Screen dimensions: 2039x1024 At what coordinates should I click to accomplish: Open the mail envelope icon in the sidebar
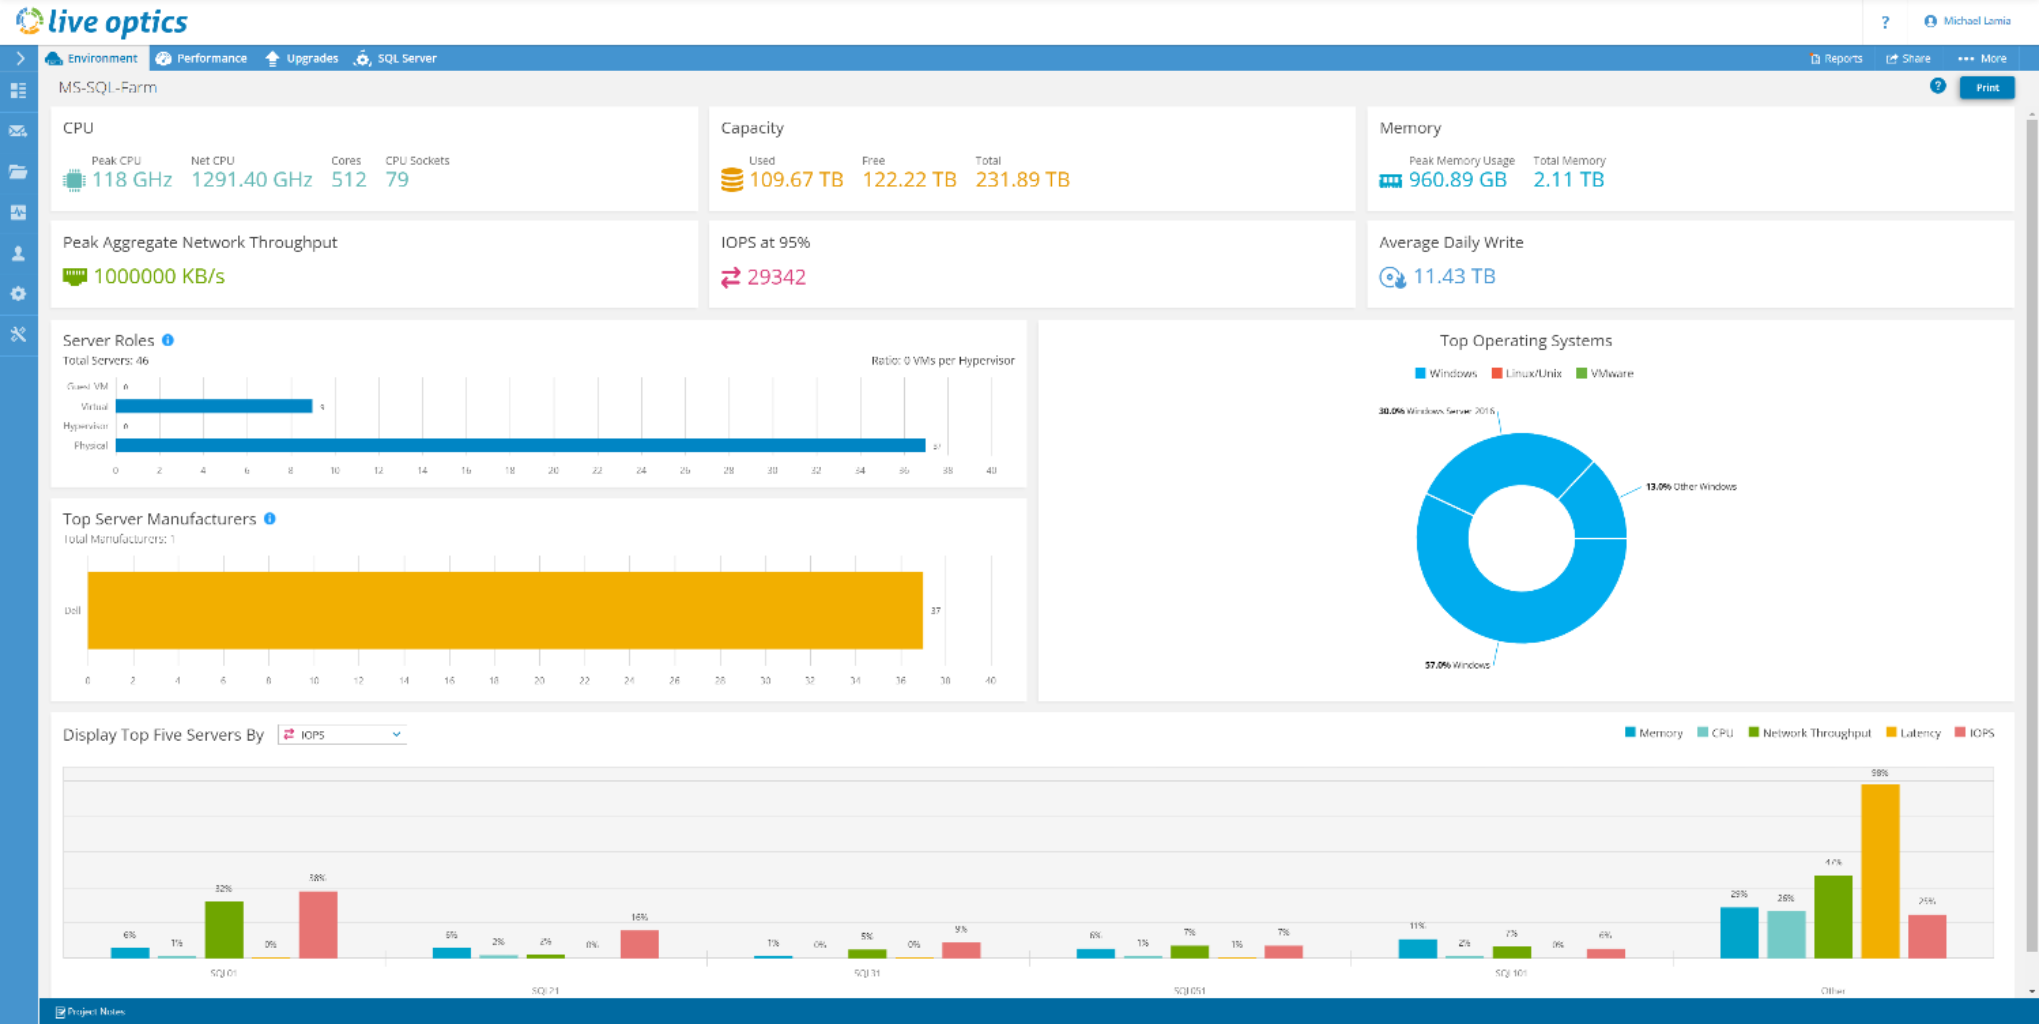pyautogui.click(x=18, y=131)
